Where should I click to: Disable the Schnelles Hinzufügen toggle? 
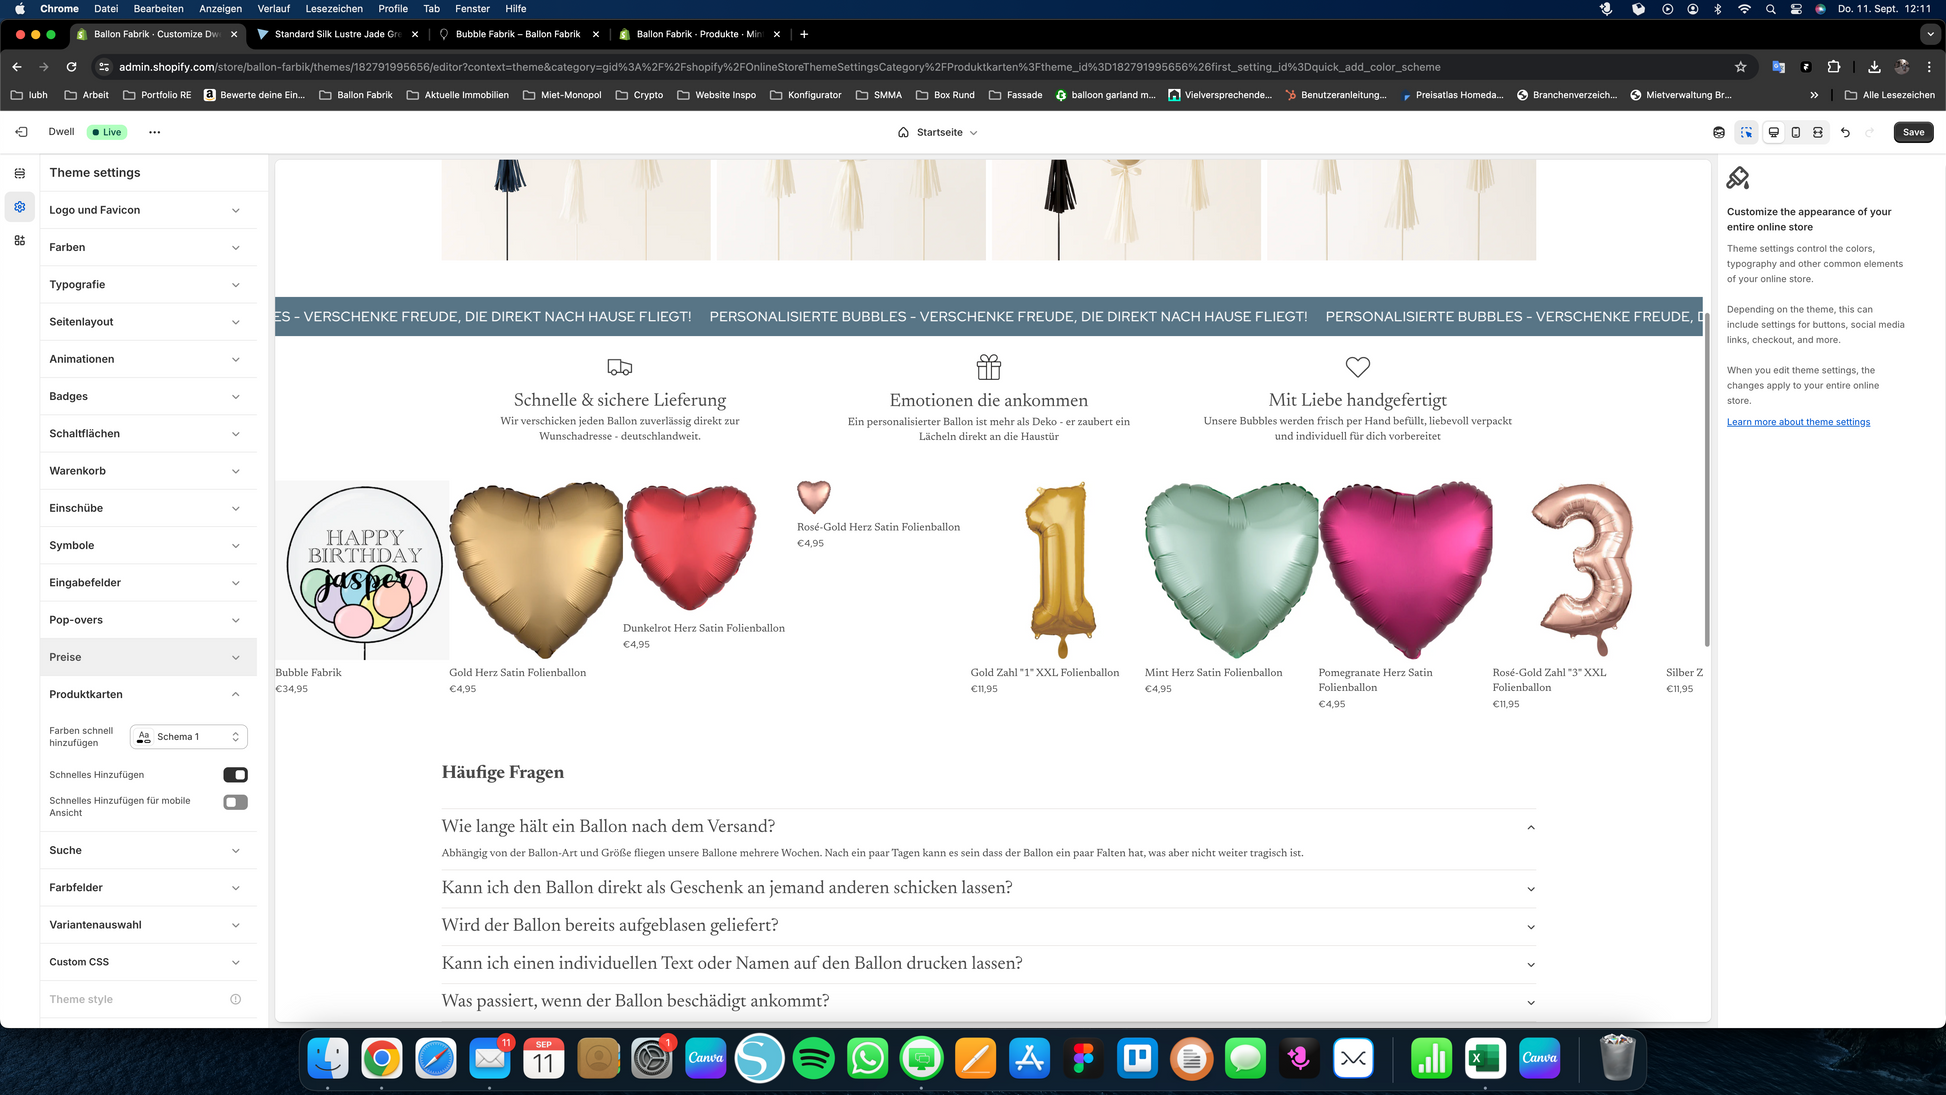tap(235, 775)
